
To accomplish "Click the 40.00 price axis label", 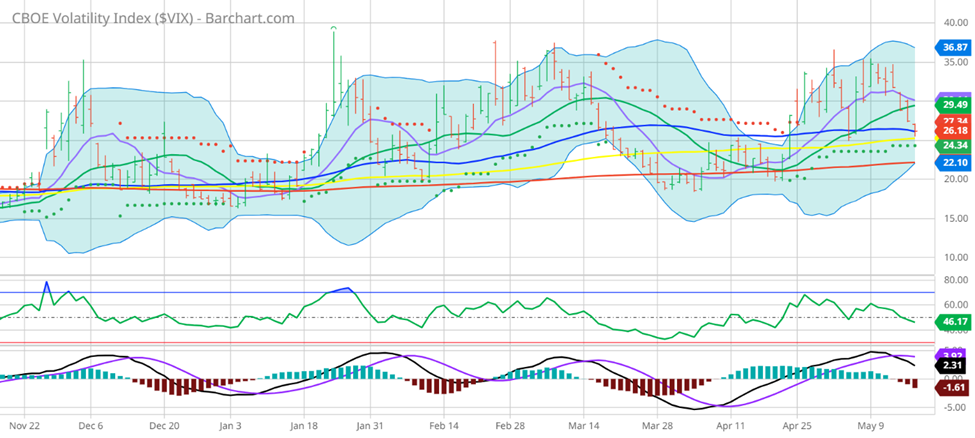I will 954,22.
